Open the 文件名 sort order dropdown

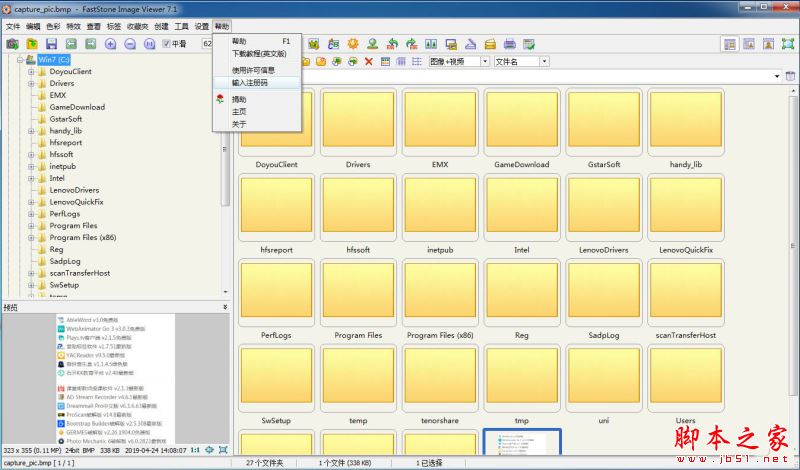pyautogui.click(x=544, y=61)
